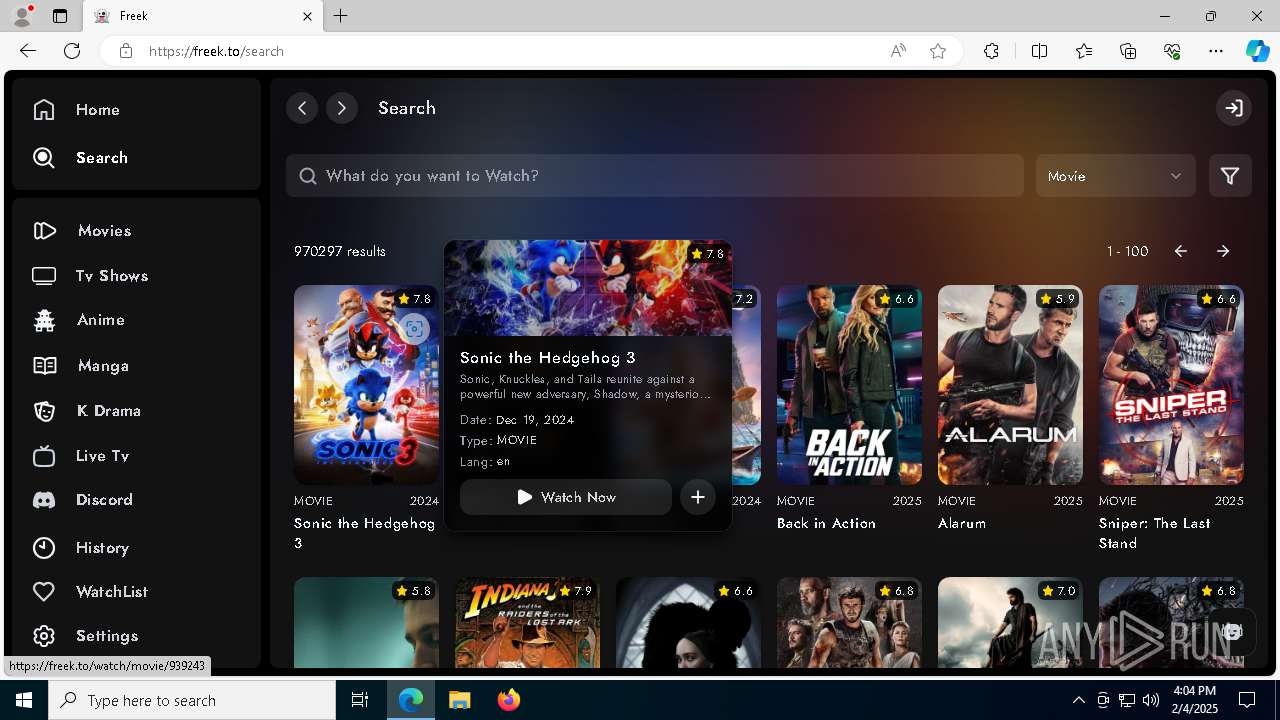Launch Firefox from the taskbar
The width and height of the screenshot is (1280, 720).
click(x=509, y=700)
